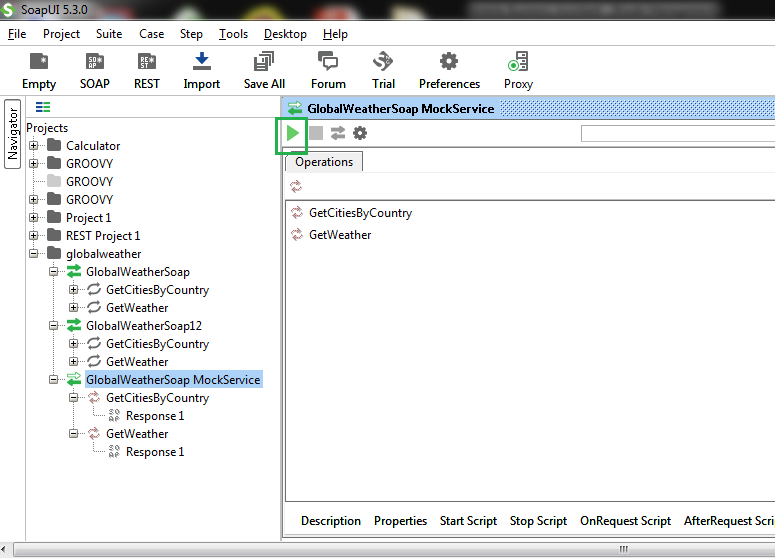Screen dimensions: 775x558
Task: Create a new SOAP project
Action: point(94,71)
